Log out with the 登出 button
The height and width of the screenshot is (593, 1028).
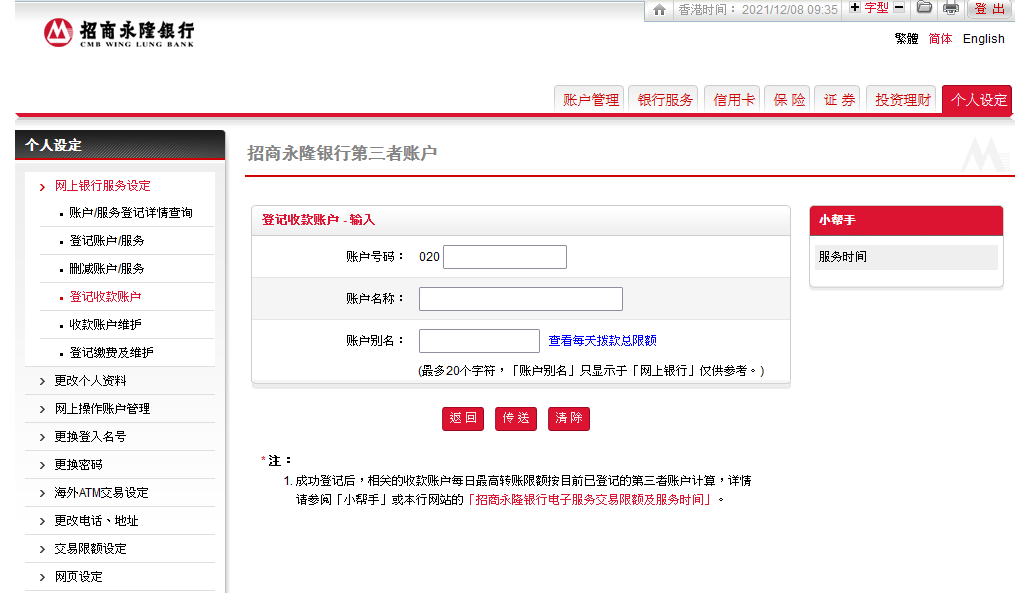[x=990, y=9]
